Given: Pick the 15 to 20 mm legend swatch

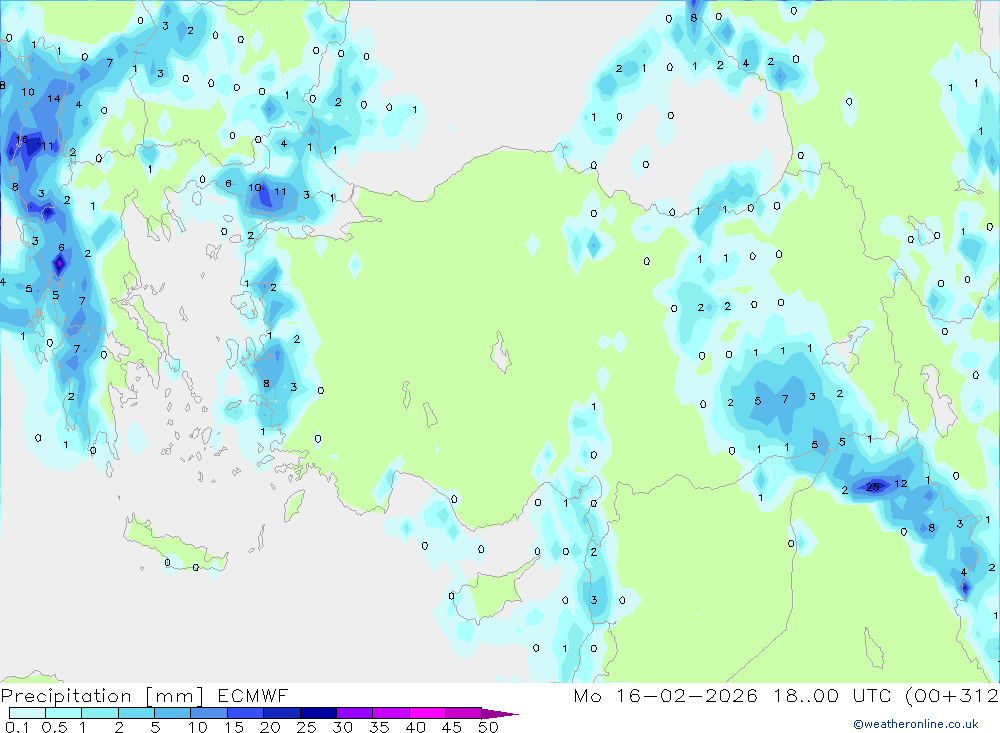Looking at the screenshot, I should [246, 713].
